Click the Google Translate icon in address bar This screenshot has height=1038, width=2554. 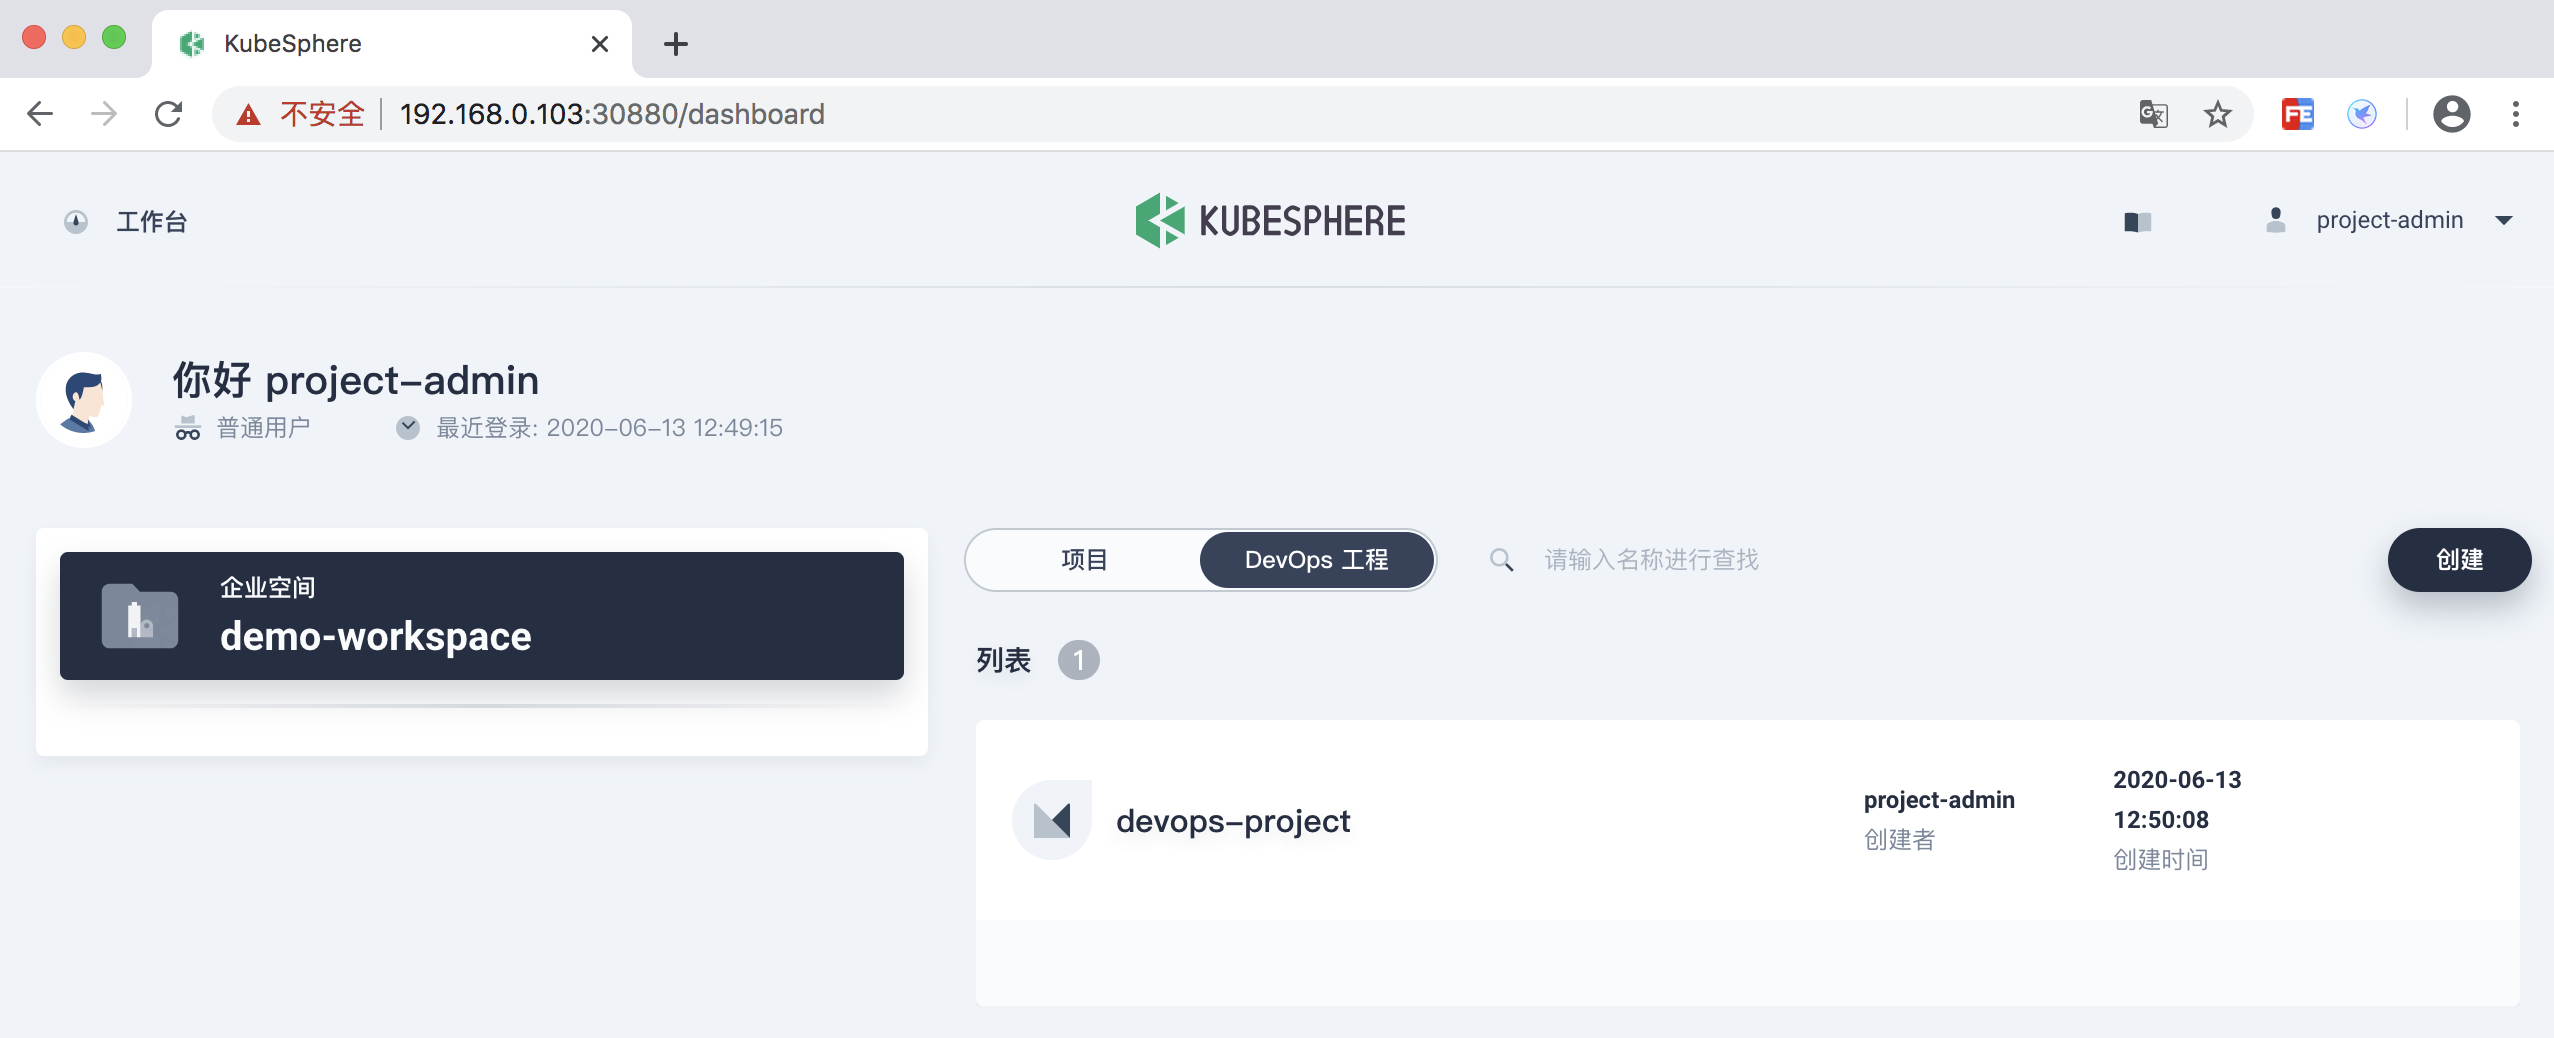[x=2153, y=114]
